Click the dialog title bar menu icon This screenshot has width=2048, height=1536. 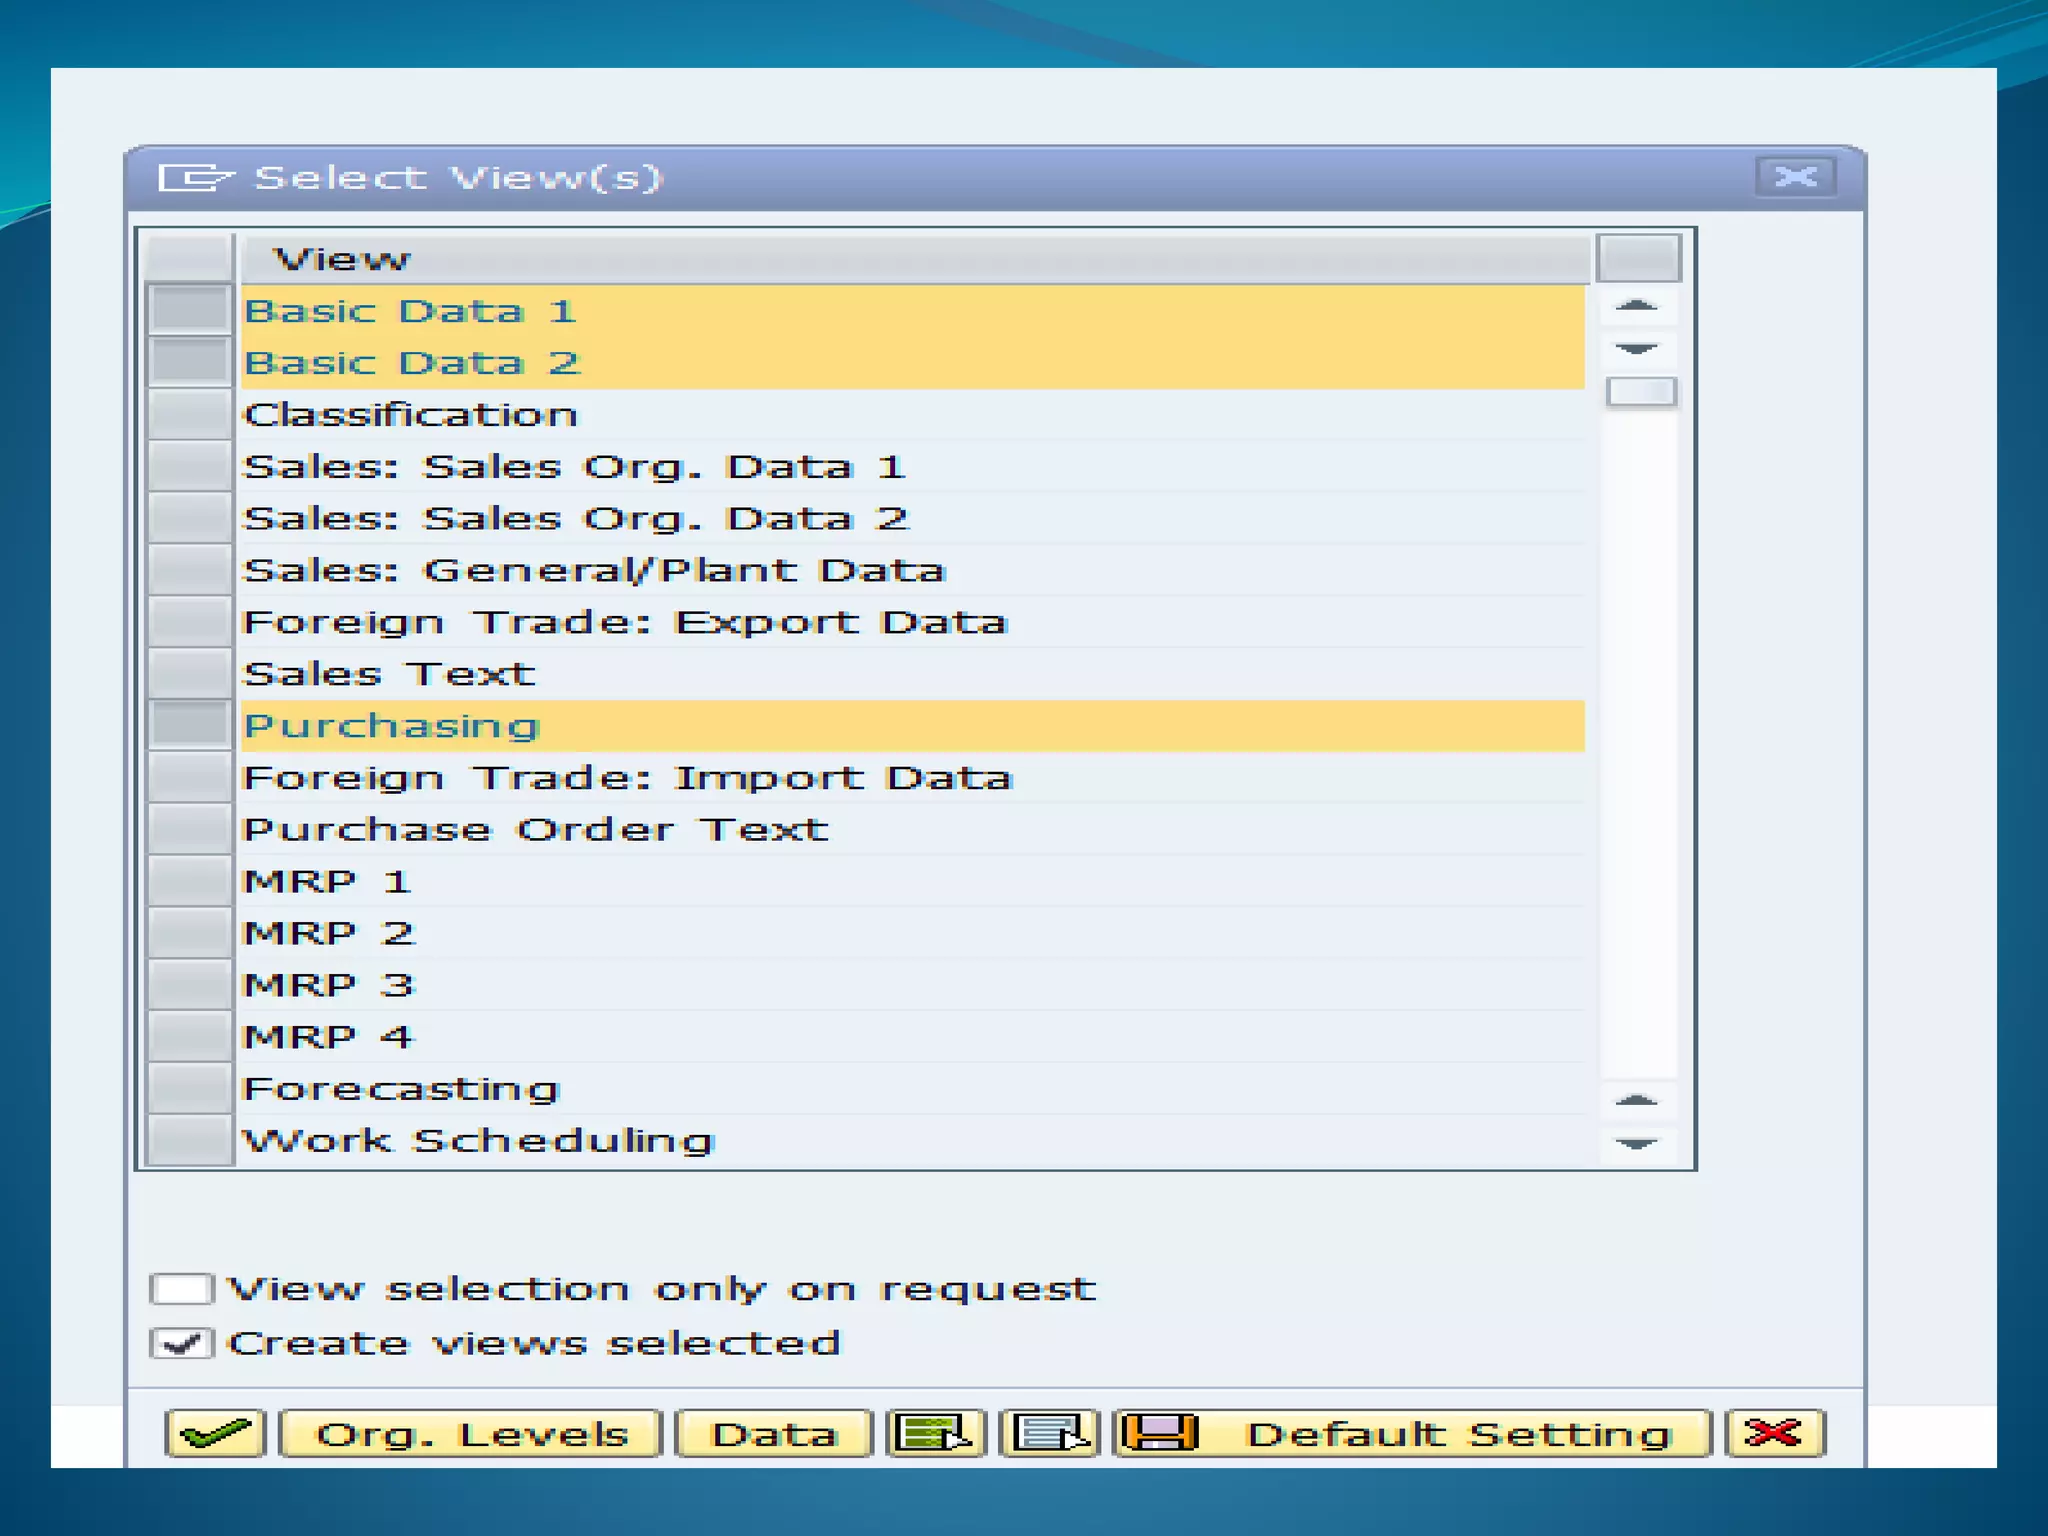(x=194, y=178)
